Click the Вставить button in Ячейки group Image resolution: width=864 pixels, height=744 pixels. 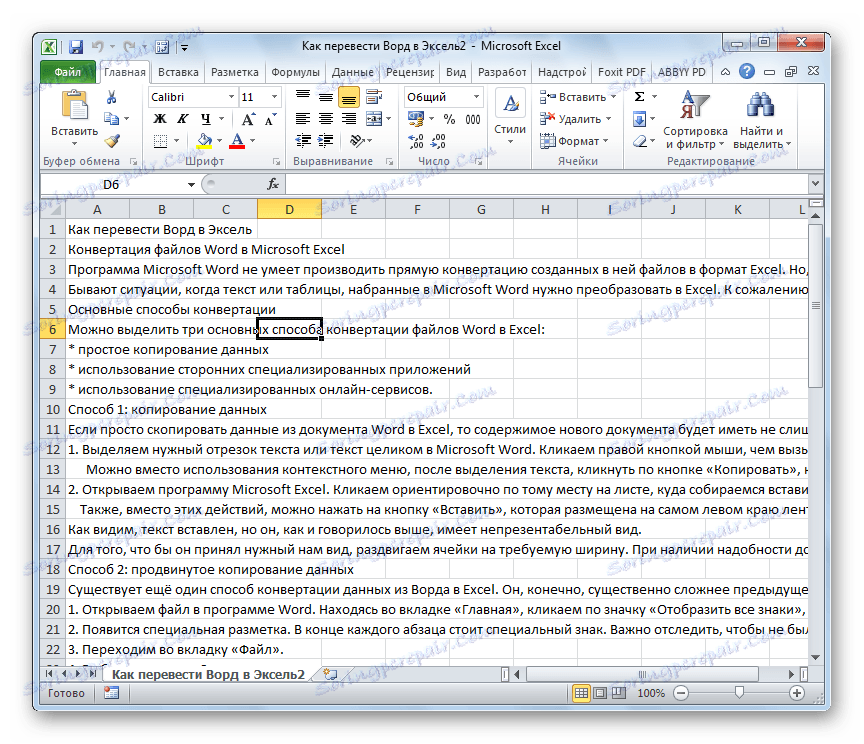coord(573,96)
